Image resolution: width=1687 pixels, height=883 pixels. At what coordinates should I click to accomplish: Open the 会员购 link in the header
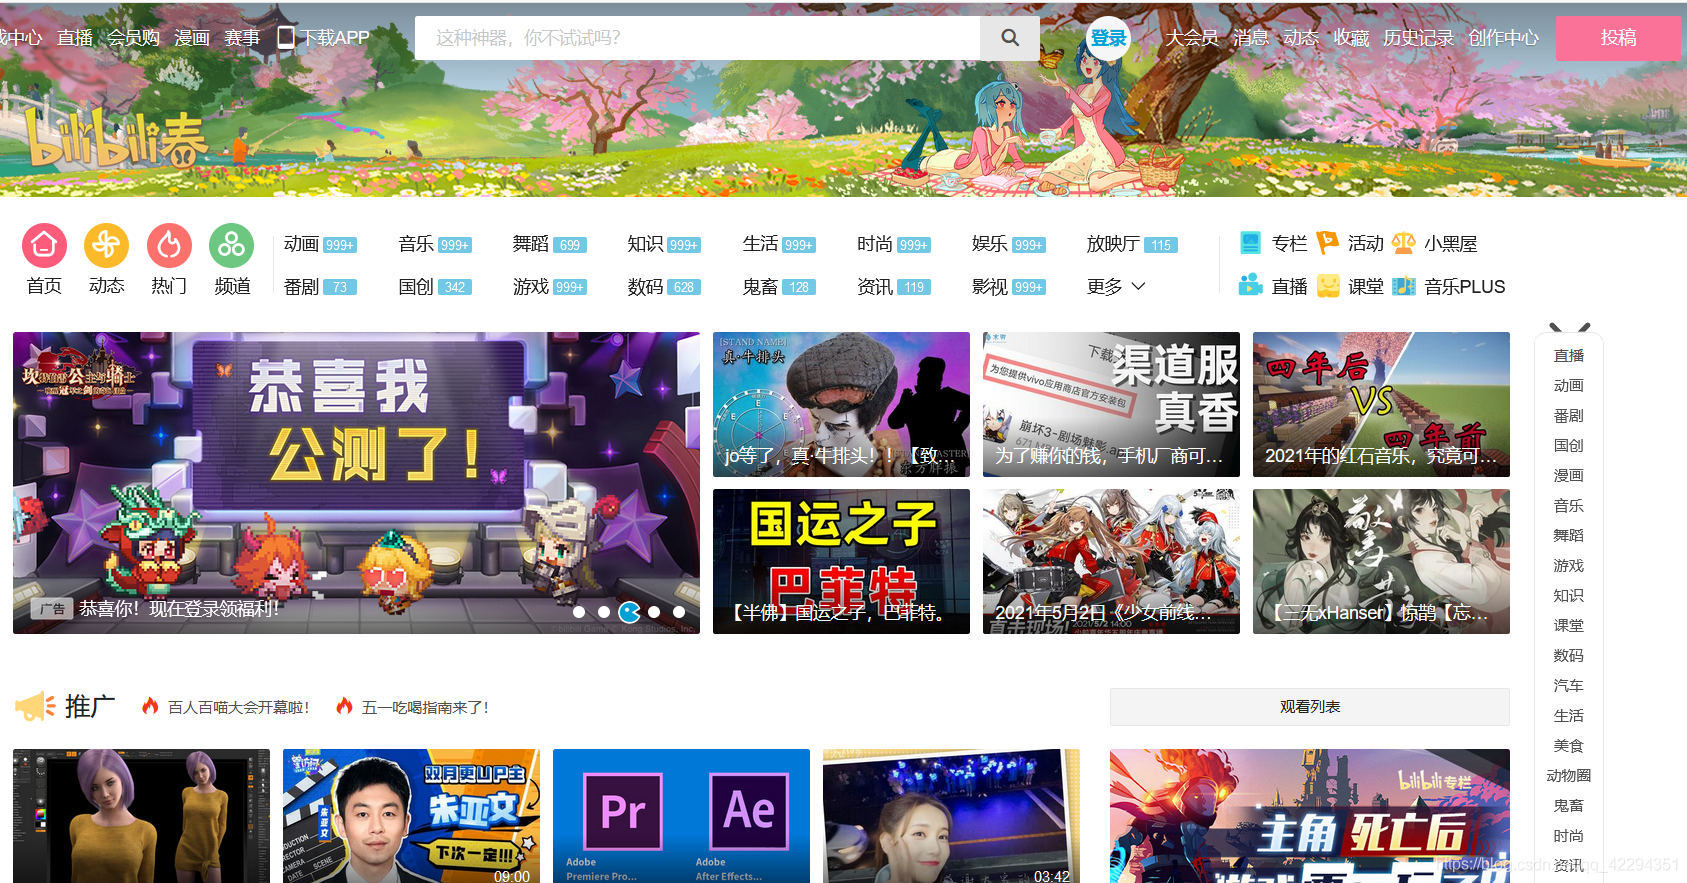(134, 38)
